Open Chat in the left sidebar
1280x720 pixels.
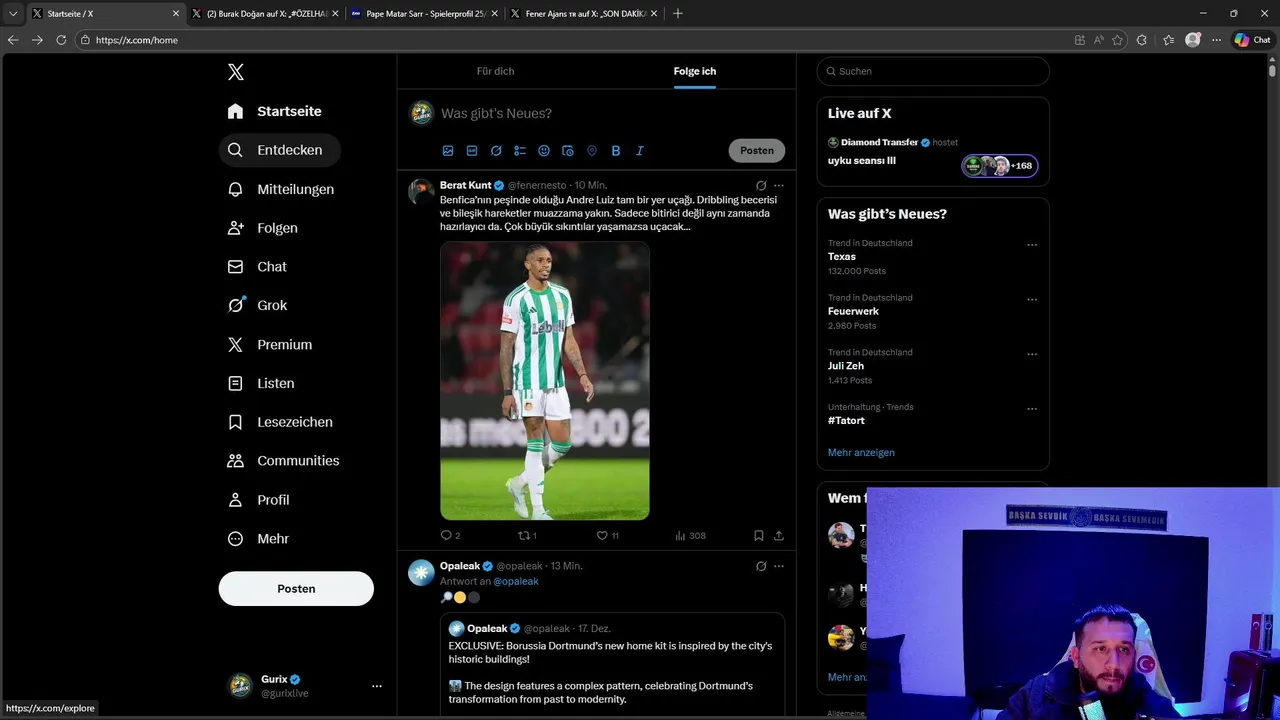[x=257, y=267]
